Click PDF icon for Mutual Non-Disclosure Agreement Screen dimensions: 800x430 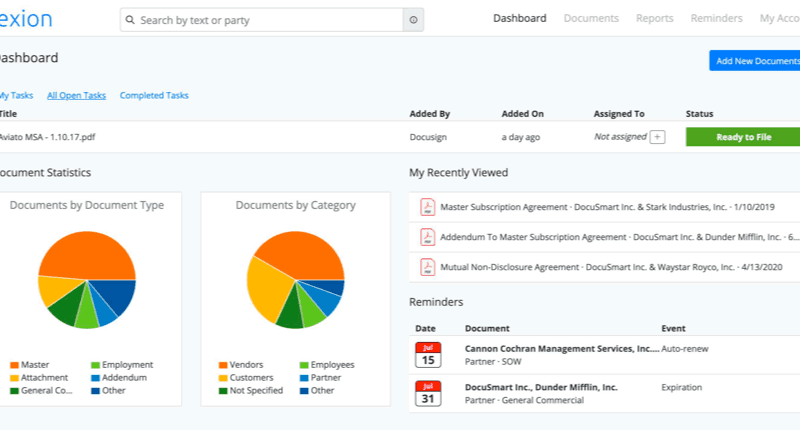(x=427, y=268)
